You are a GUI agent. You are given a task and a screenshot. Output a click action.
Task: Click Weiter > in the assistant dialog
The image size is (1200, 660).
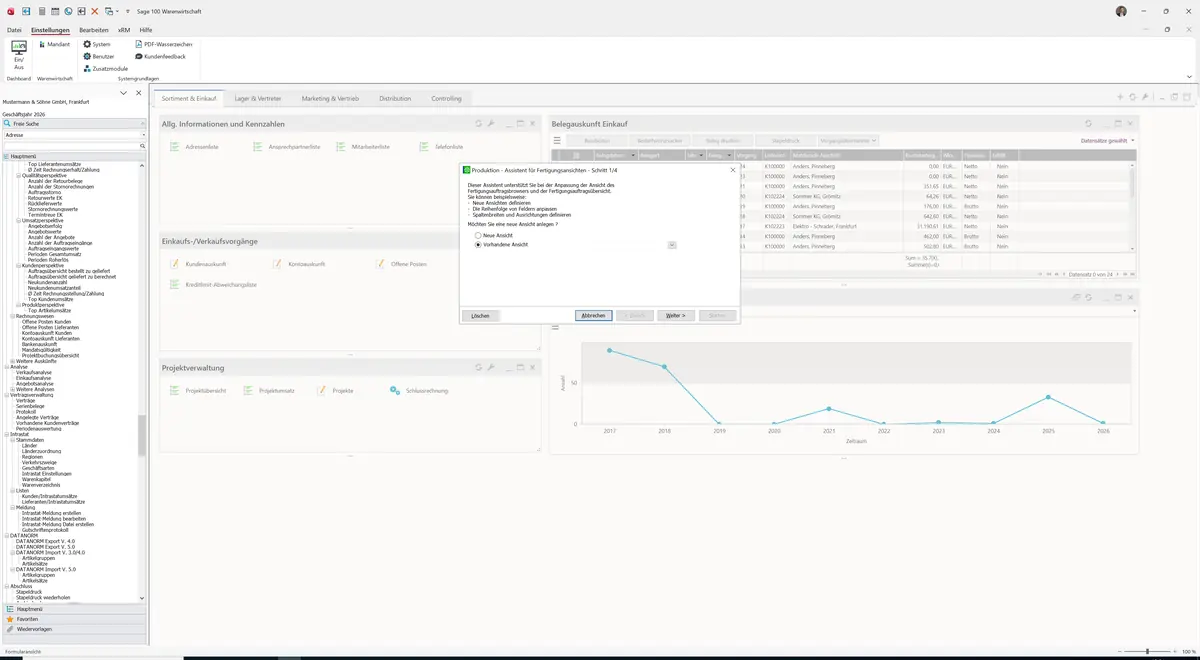(x=676, y=315)
